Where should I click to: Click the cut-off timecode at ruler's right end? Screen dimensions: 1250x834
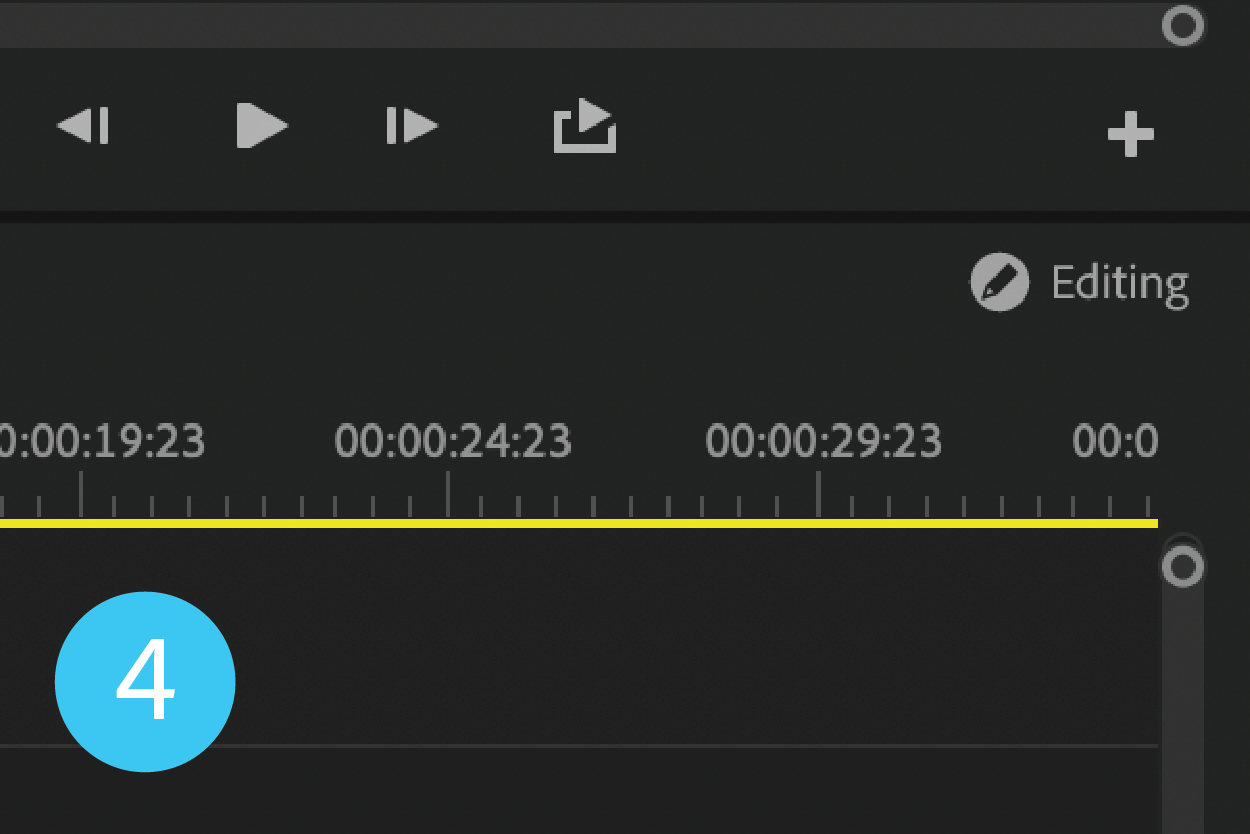click(1115, 441)
